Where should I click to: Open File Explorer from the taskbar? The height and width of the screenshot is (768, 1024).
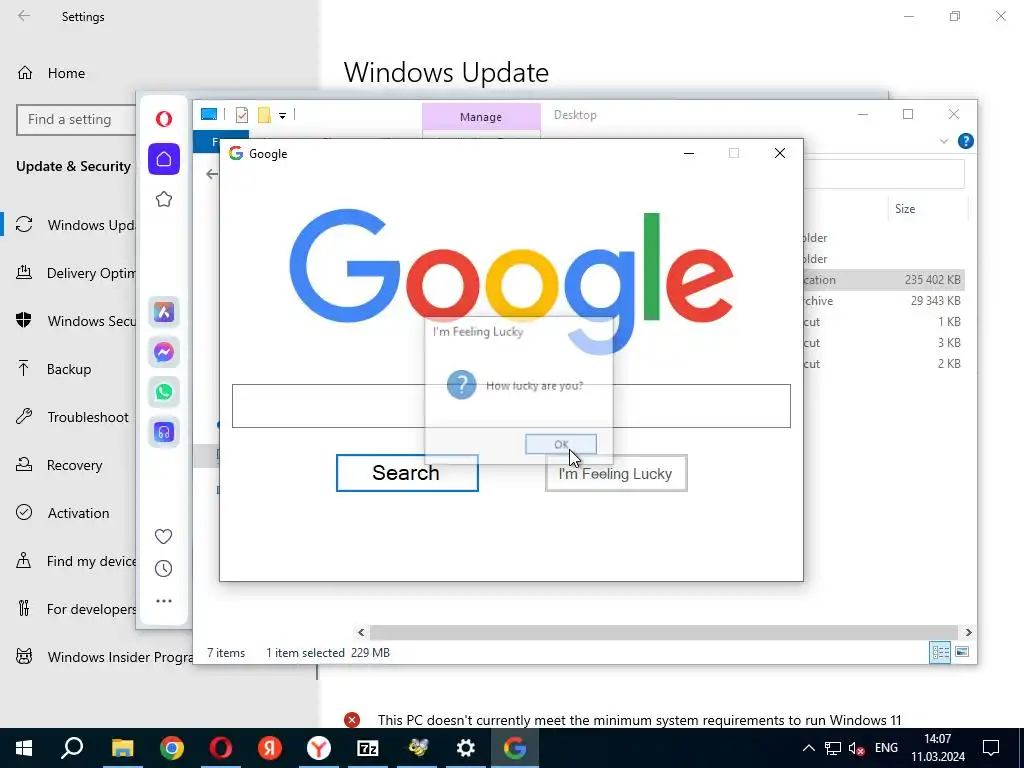[x=122, y=748]
